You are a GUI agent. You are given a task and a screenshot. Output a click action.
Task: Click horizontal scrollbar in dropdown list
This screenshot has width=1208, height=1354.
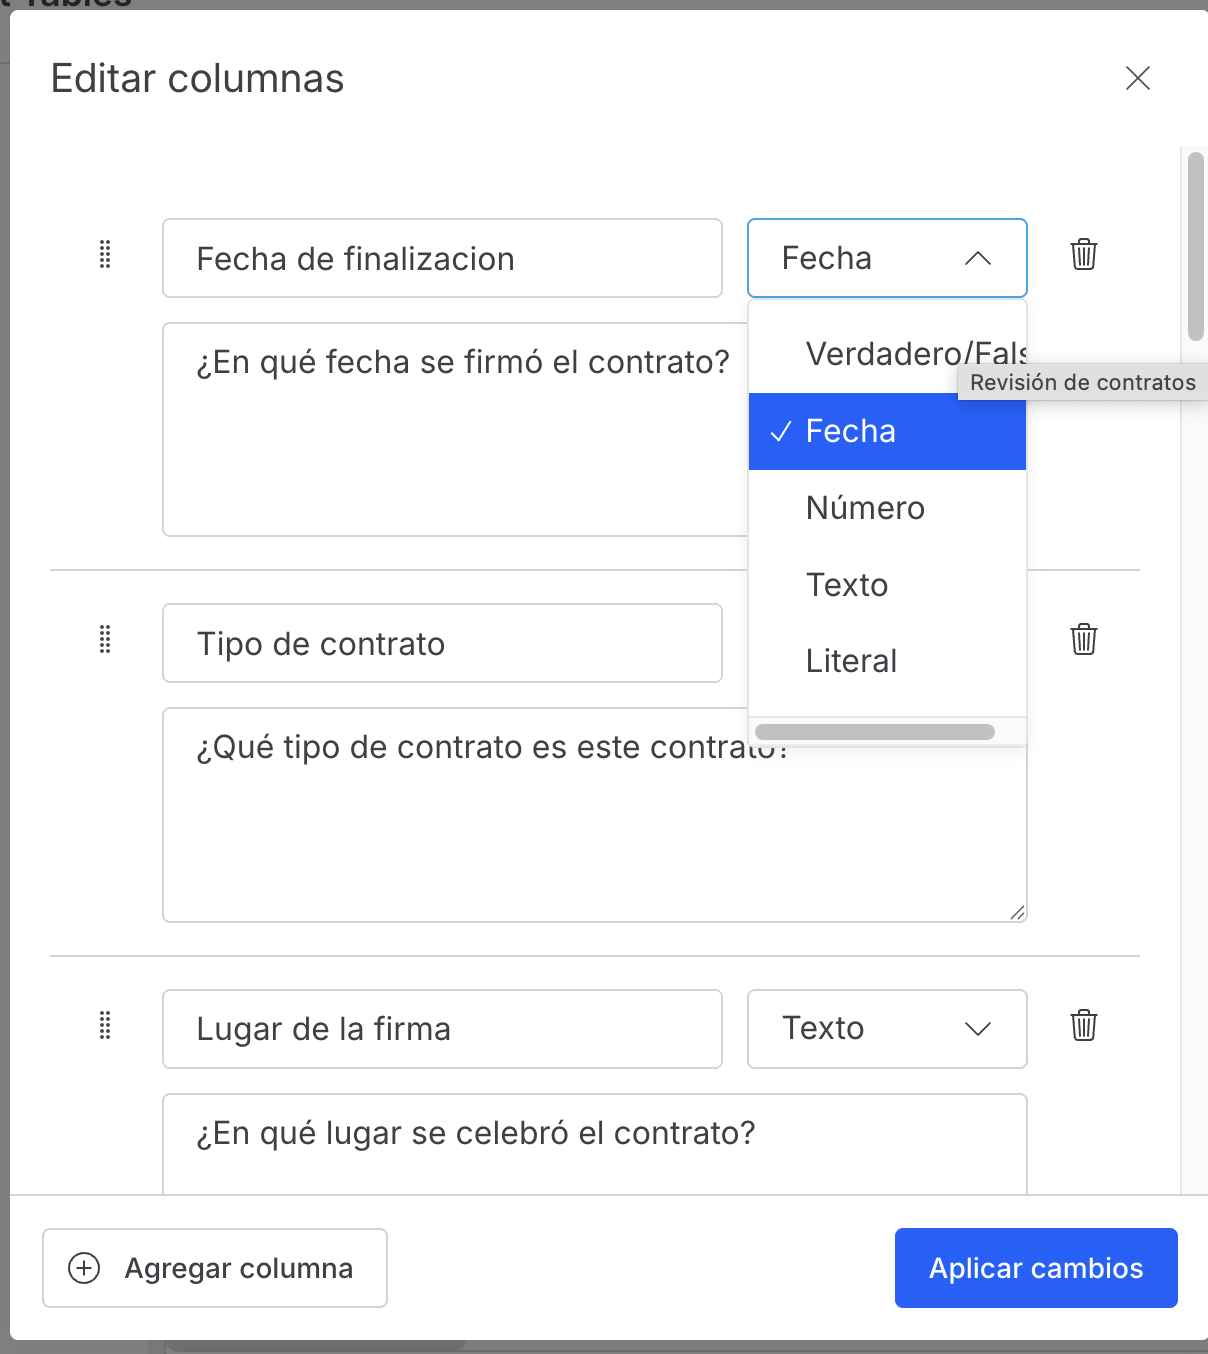(875, 732)
